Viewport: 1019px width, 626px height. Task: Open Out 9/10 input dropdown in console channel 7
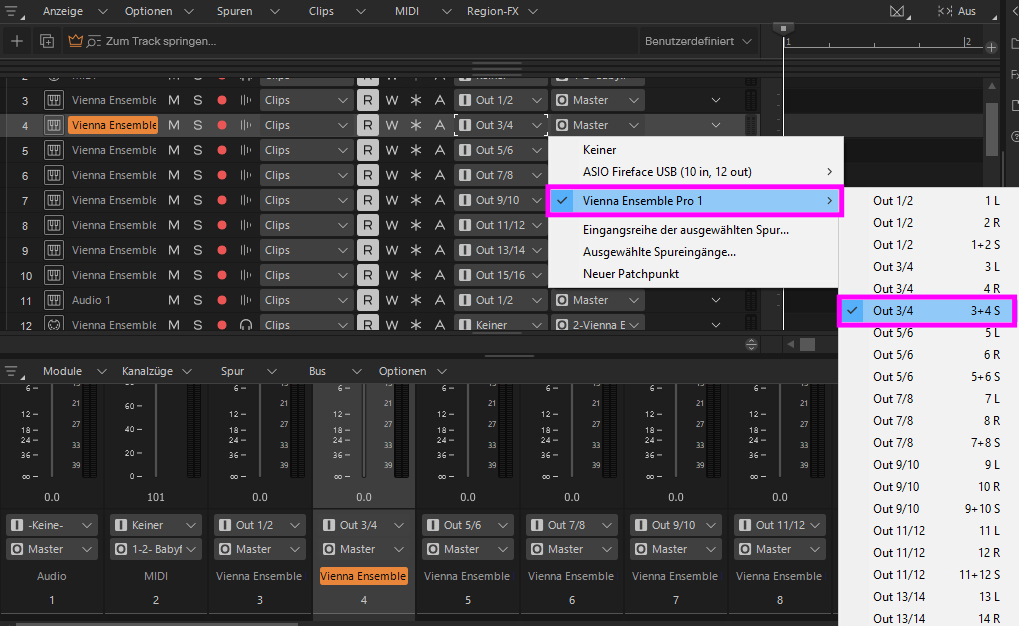coord(676,525)
